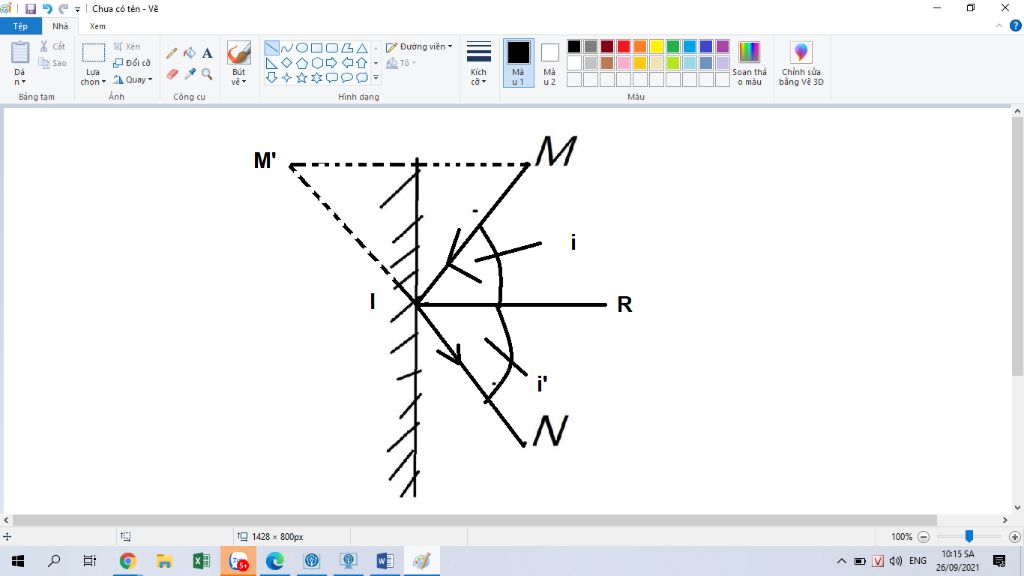Select the Line shape

[272, 48]
